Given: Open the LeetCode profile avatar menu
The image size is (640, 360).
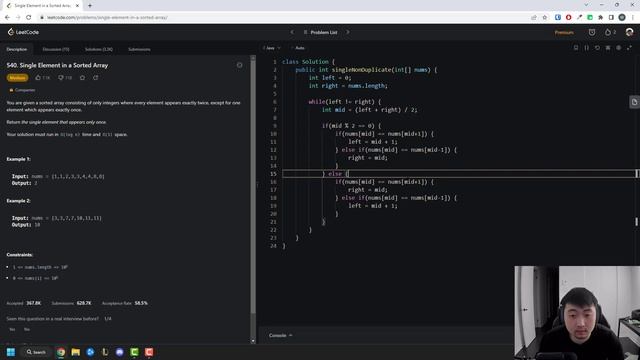Looking at the screenshot, I should pyautogui.click(x=629, y=32).
